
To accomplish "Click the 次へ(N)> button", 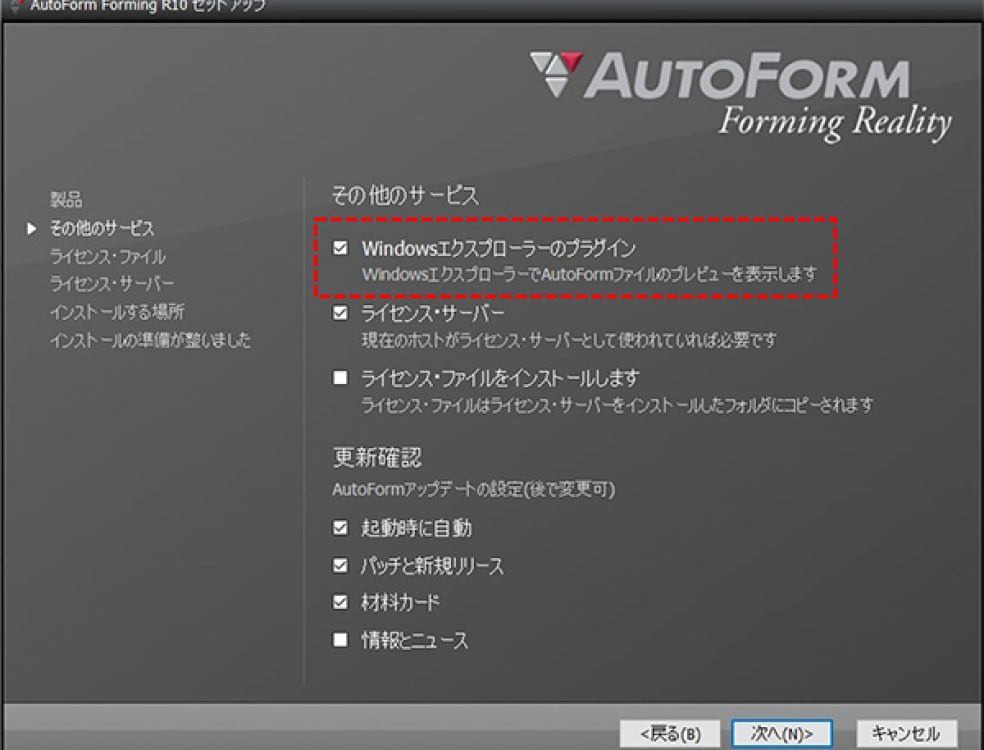I will [782, 733].
